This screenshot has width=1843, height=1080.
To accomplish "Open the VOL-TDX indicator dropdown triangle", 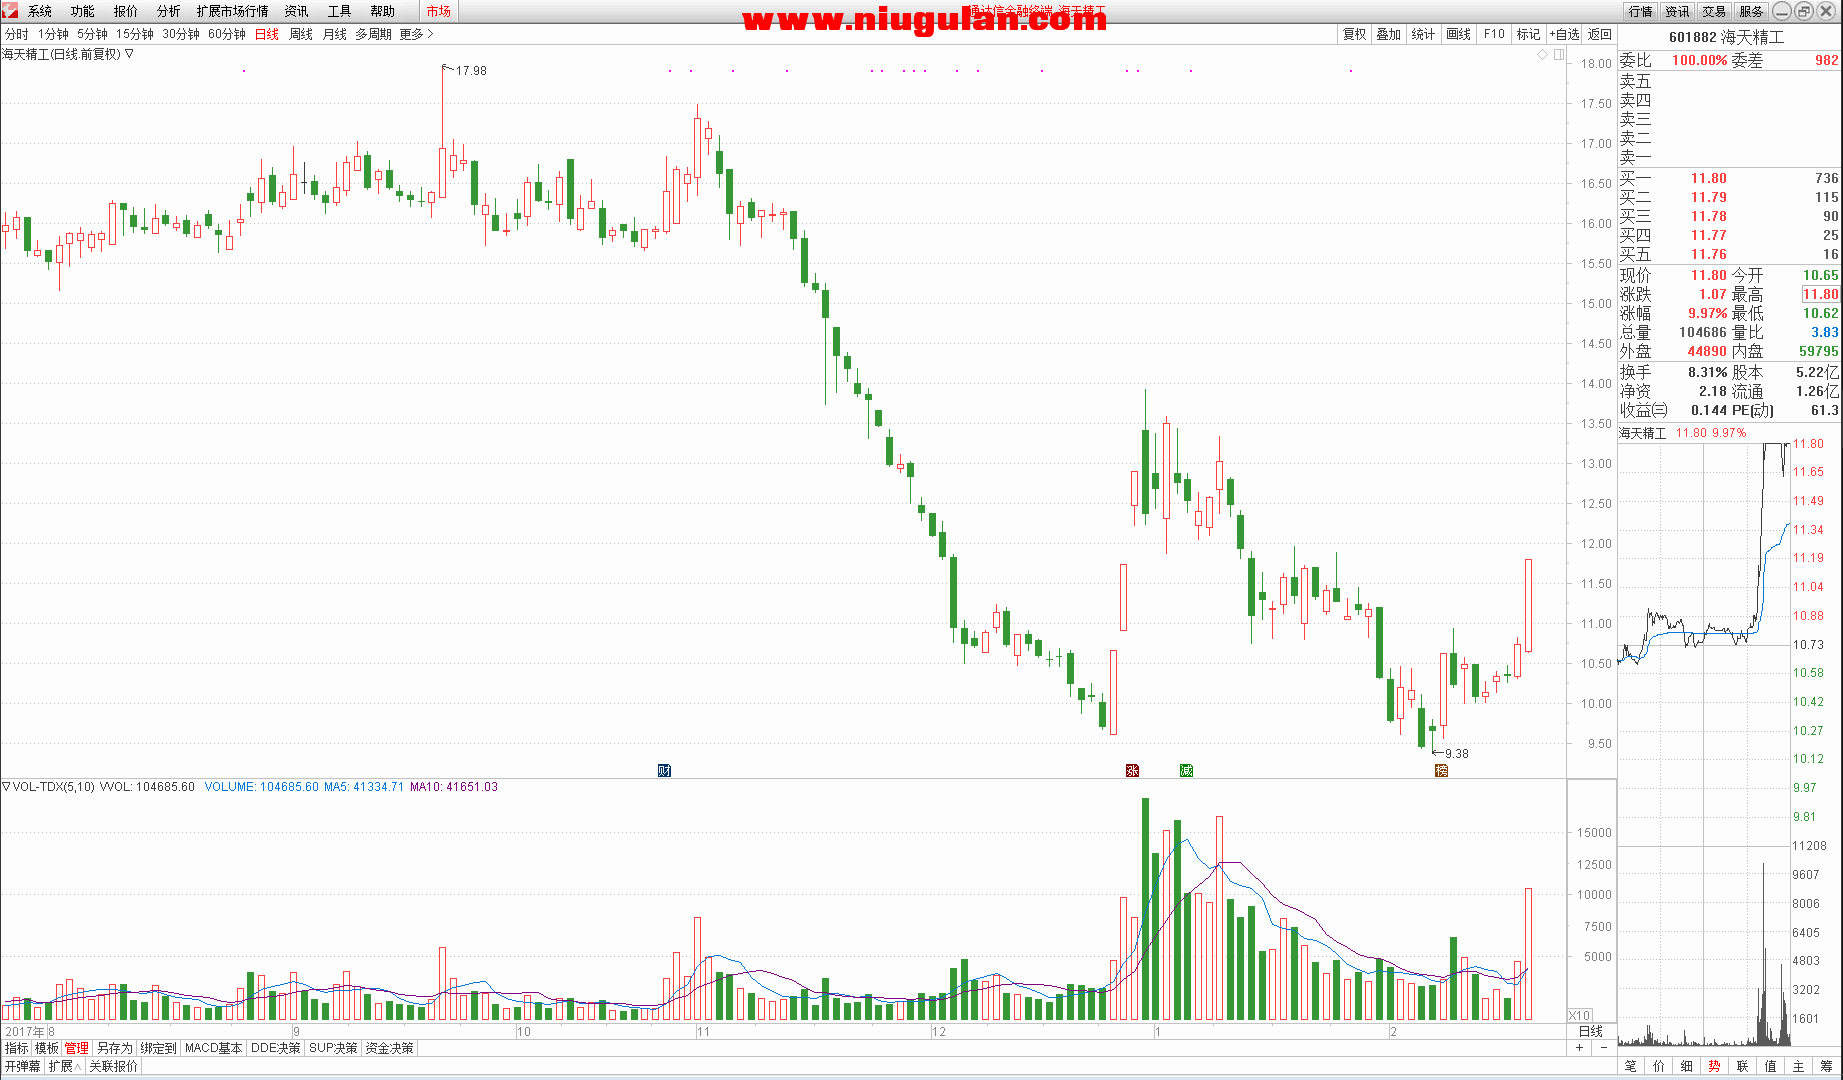I will (x=6, y=787).
